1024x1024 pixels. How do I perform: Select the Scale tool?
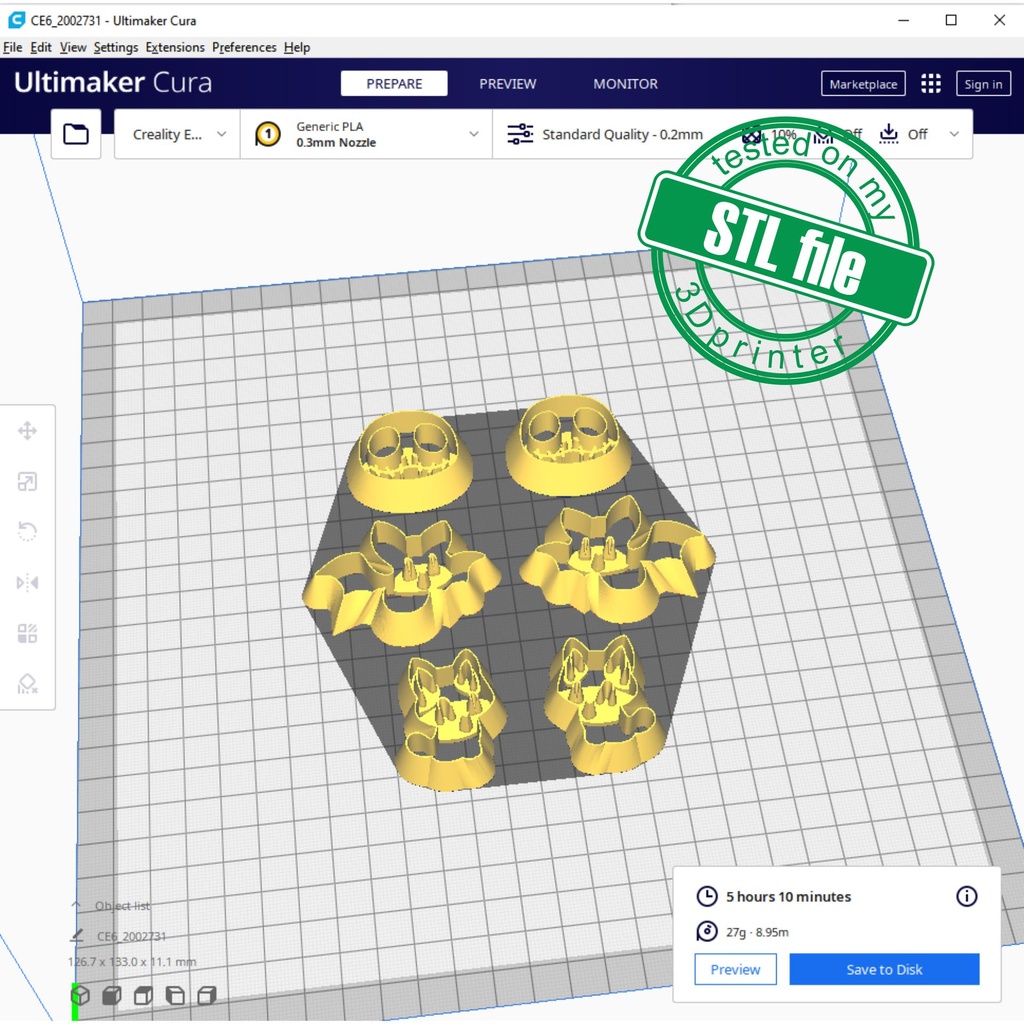click(27, 482)
